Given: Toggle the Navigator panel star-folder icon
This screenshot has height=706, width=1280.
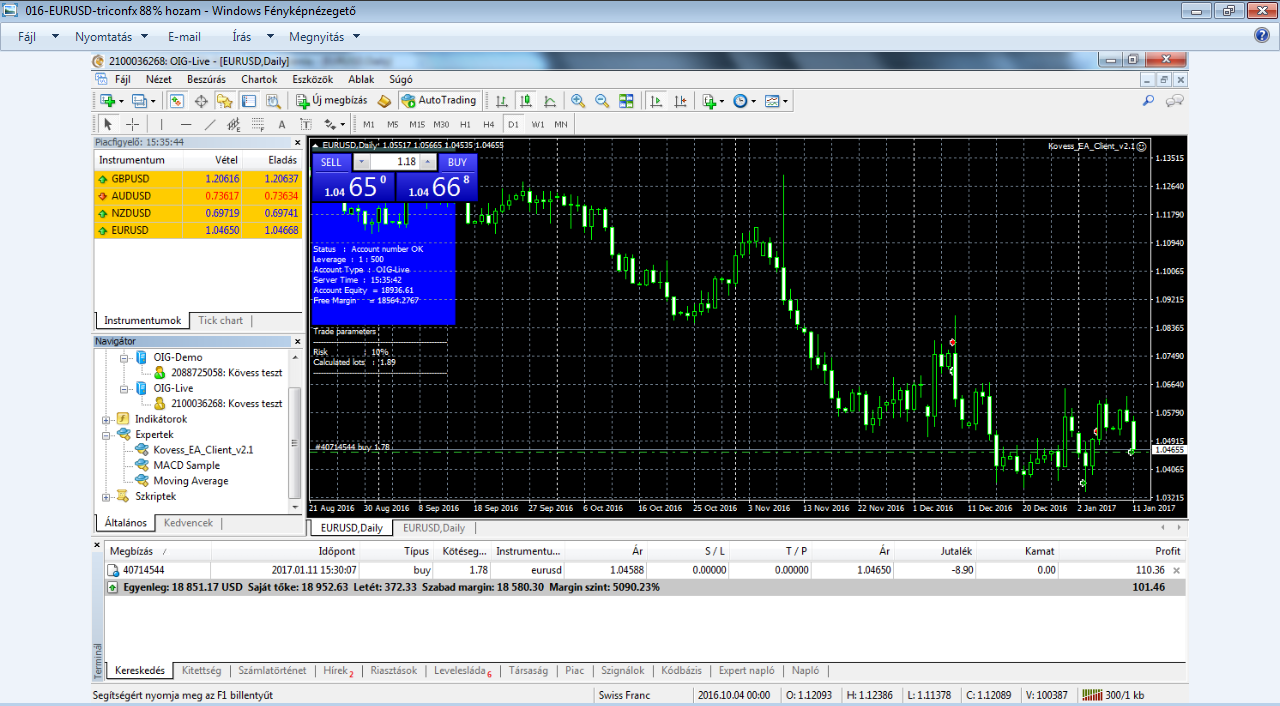Looking at the screenshot, I should pos(225,101).
